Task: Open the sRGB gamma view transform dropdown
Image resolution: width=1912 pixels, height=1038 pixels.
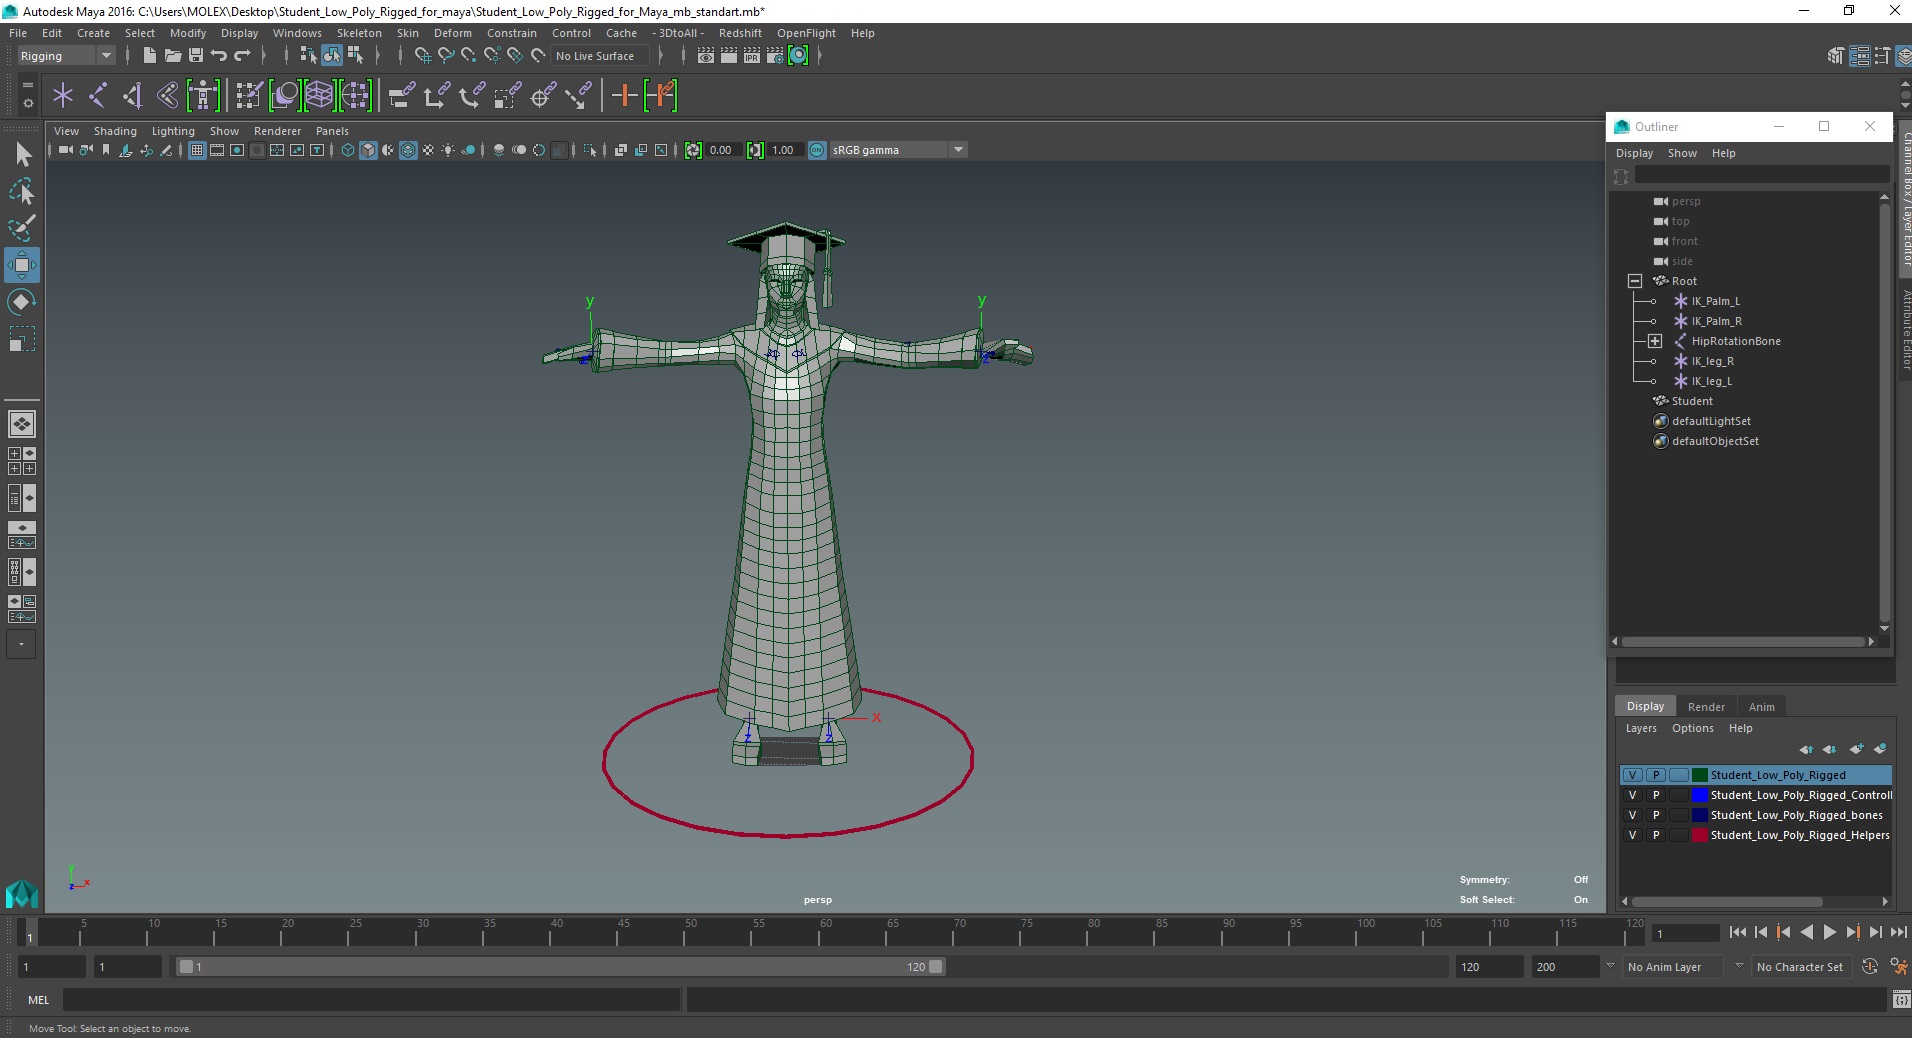Action: point(899,150)
